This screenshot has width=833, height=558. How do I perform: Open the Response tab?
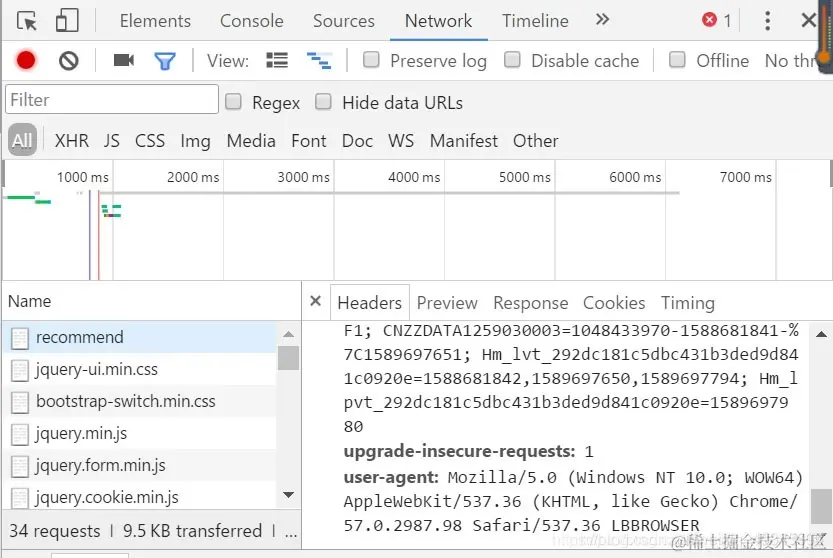coord(530,303)
